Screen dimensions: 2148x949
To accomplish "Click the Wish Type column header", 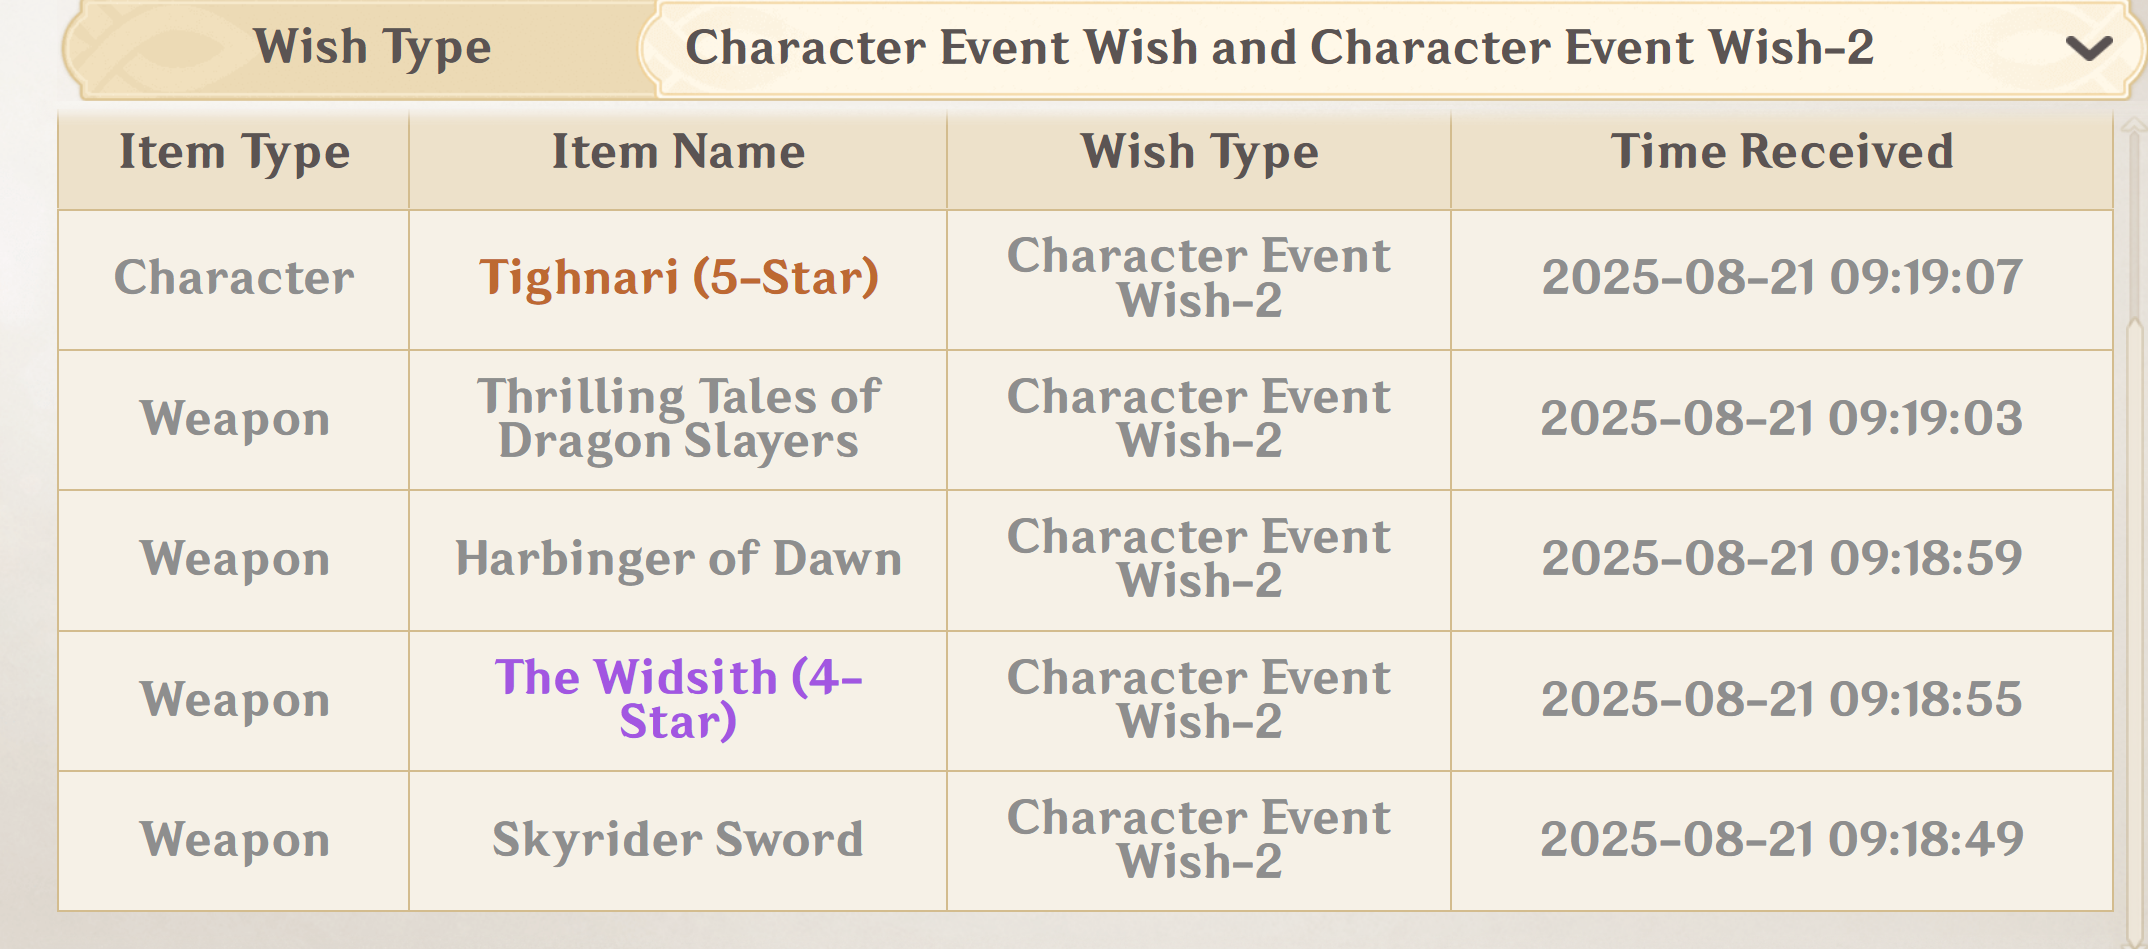I will (x=1199, y=152).
